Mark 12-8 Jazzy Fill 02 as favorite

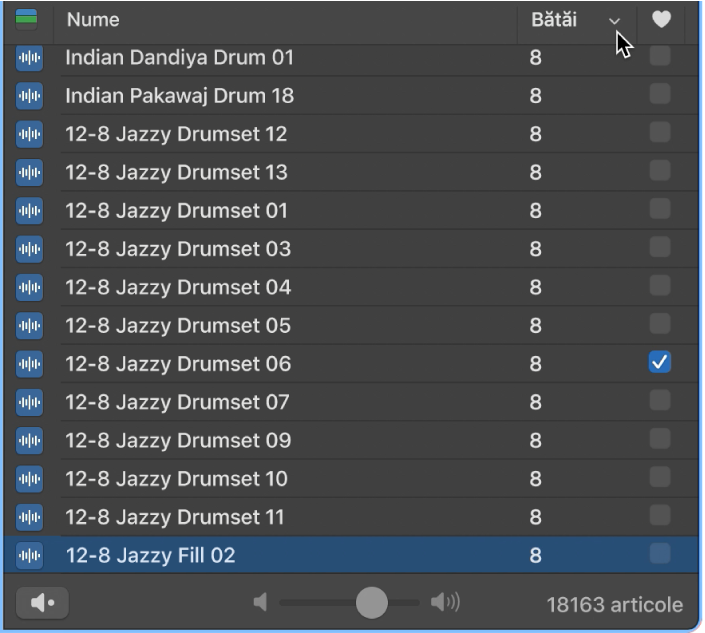tap(660, 554)
